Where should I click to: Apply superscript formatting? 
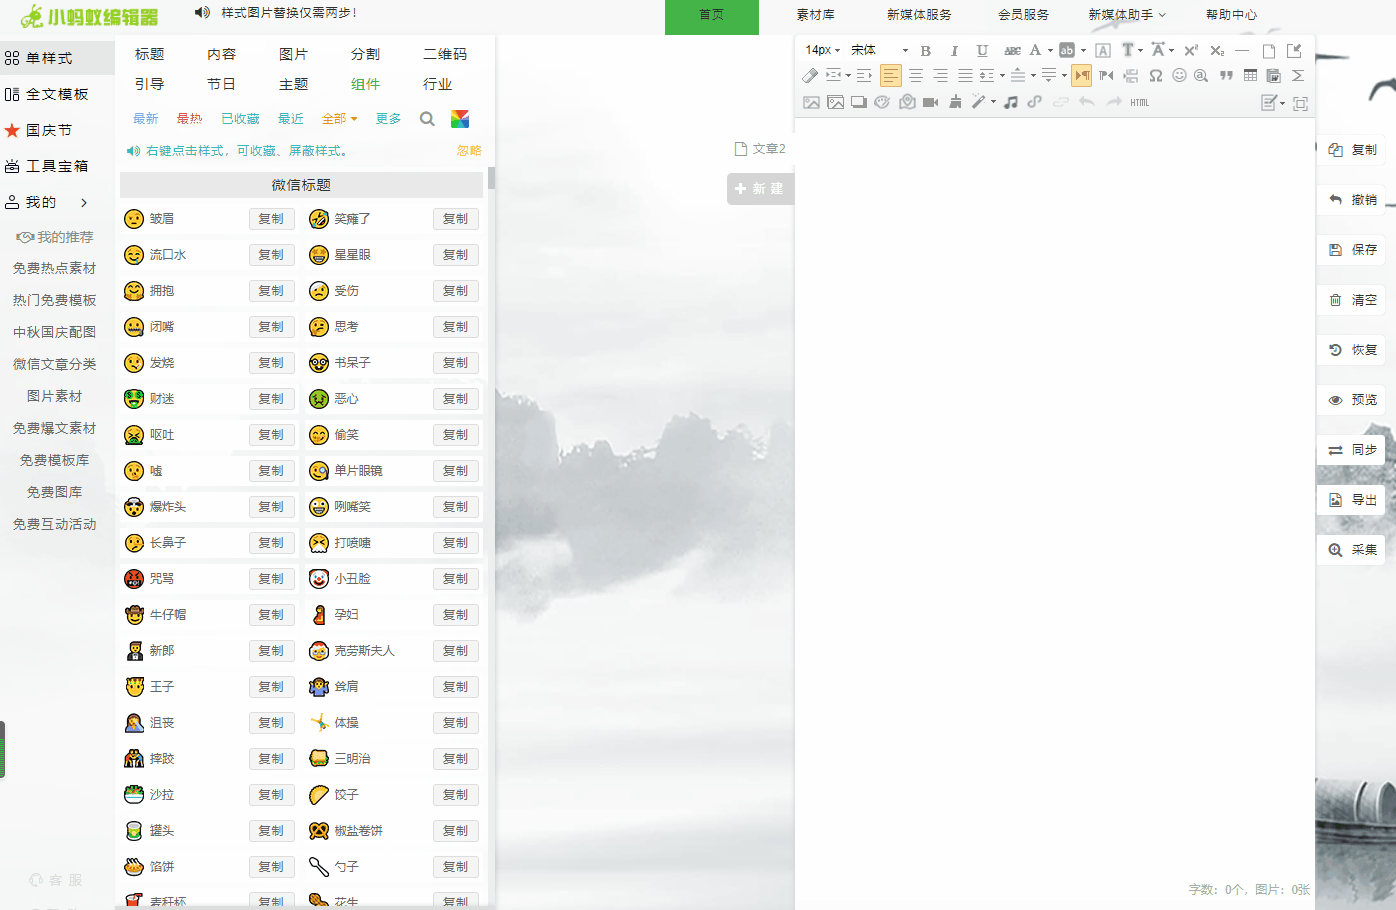tap(1191, 50)
